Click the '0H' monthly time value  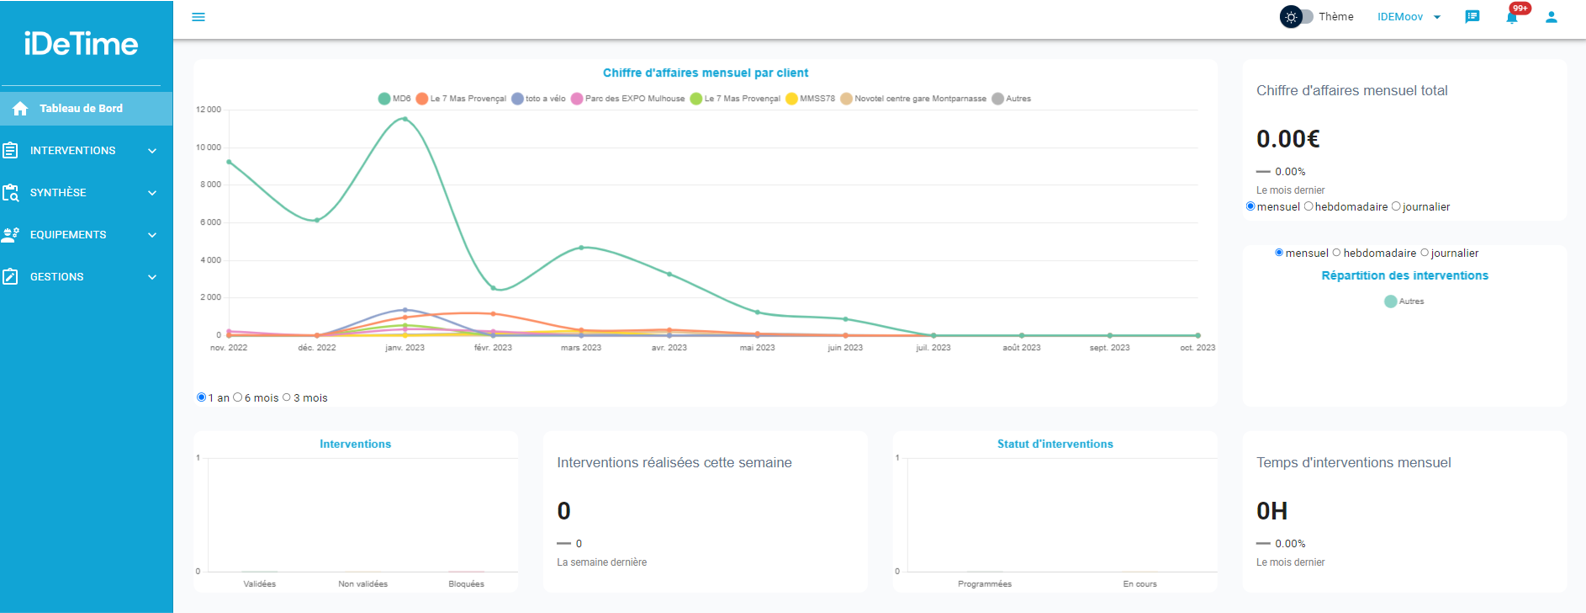pos(1272,511)
